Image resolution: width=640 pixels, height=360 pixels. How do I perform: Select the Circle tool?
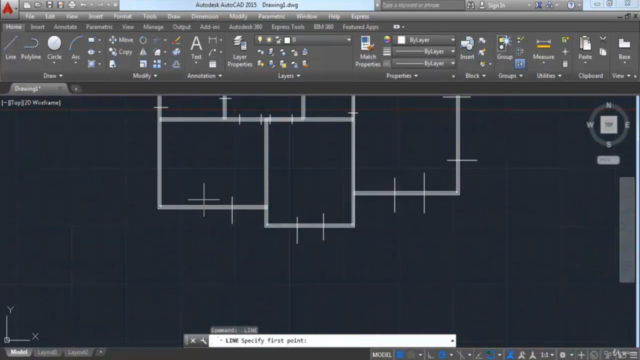(x=54, y=48)
